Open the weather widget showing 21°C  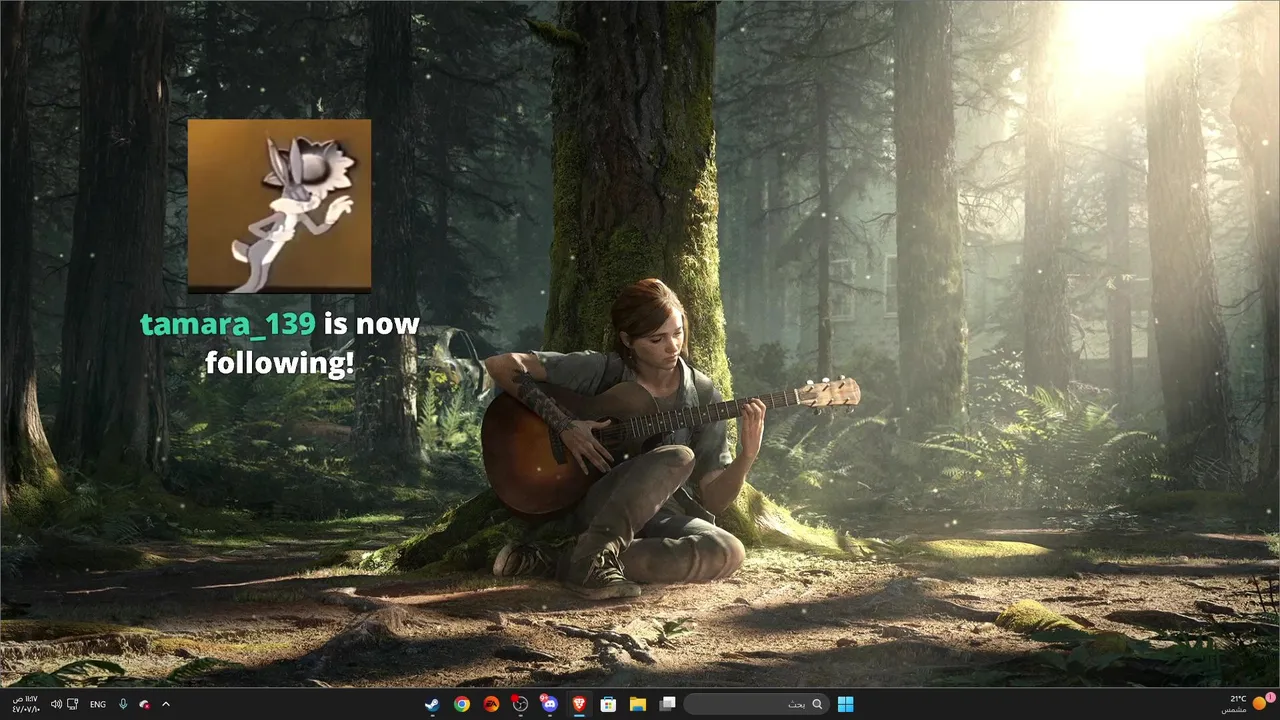[1247, 704]
